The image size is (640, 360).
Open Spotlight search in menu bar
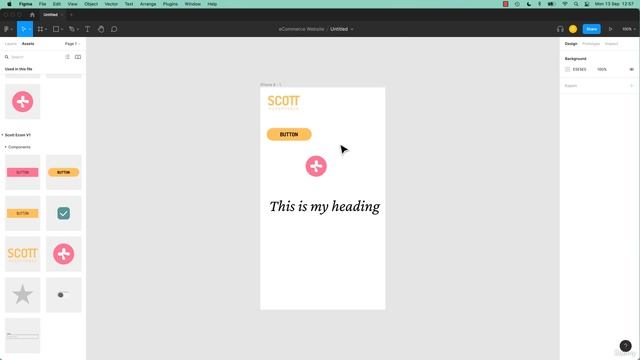point(576,4)
